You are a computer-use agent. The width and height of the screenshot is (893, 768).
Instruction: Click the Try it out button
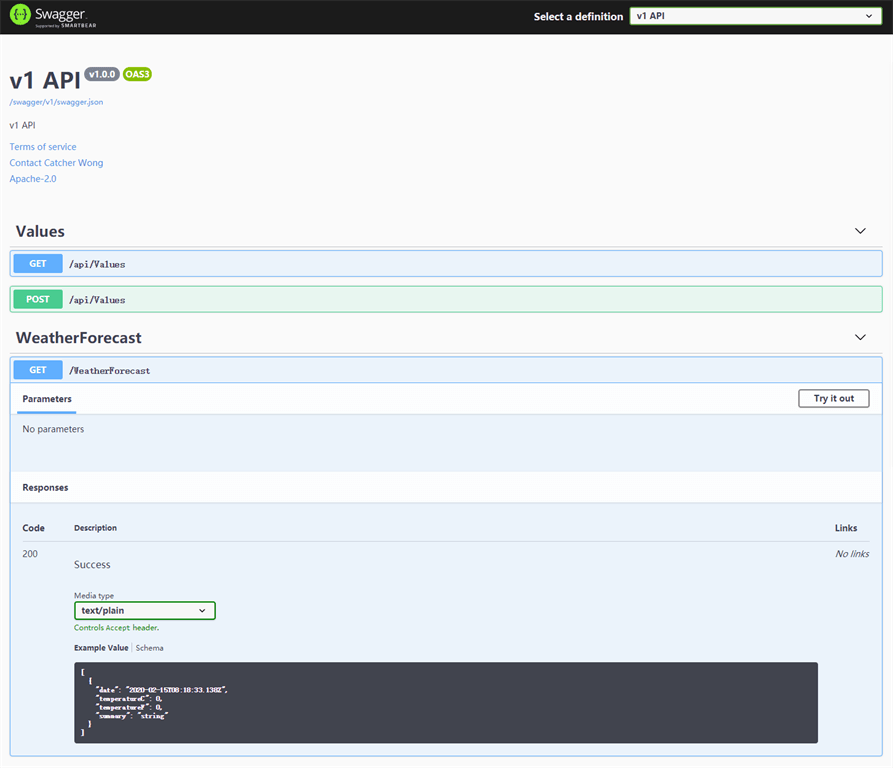click(834, 398)
